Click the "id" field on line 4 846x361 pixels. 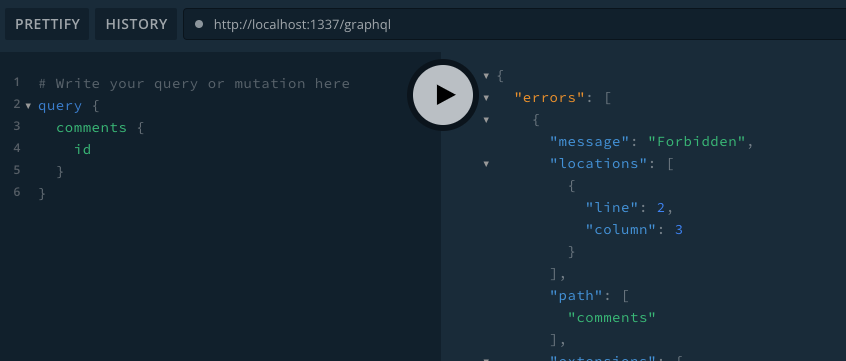click(83, 149)
